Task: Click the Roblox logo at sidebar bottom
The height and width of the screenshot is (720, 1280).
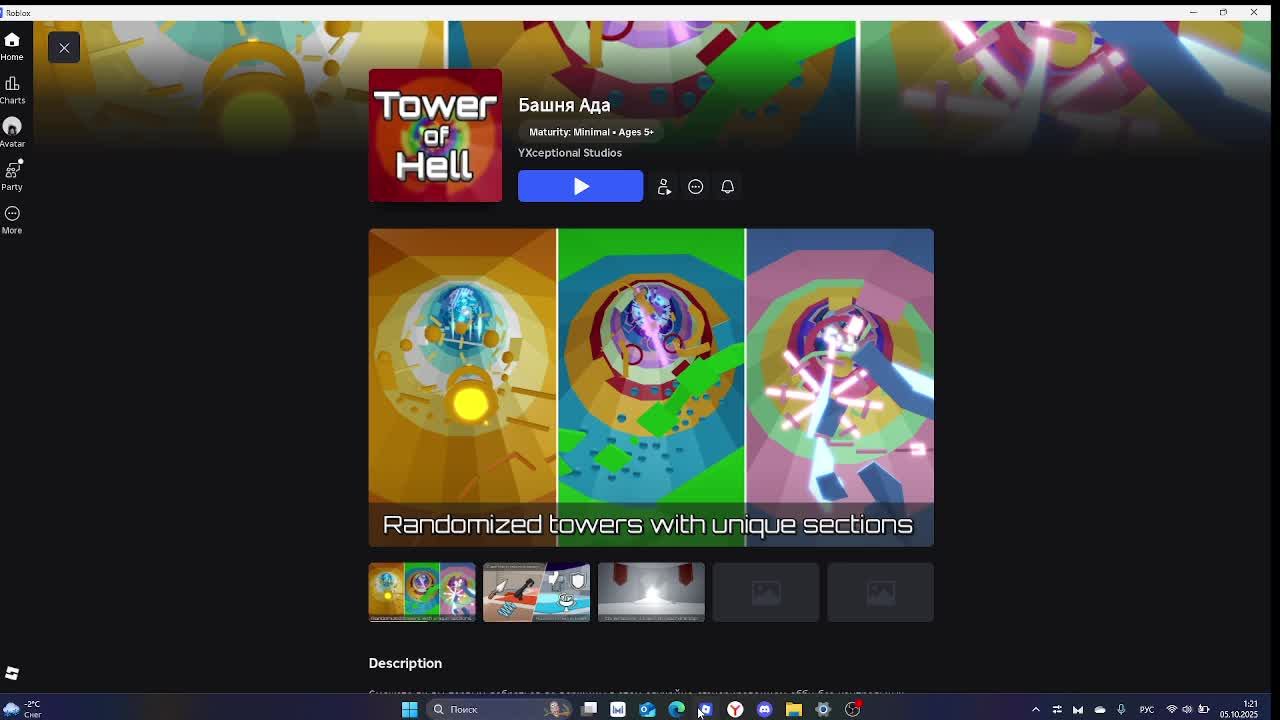Action: 12,673
